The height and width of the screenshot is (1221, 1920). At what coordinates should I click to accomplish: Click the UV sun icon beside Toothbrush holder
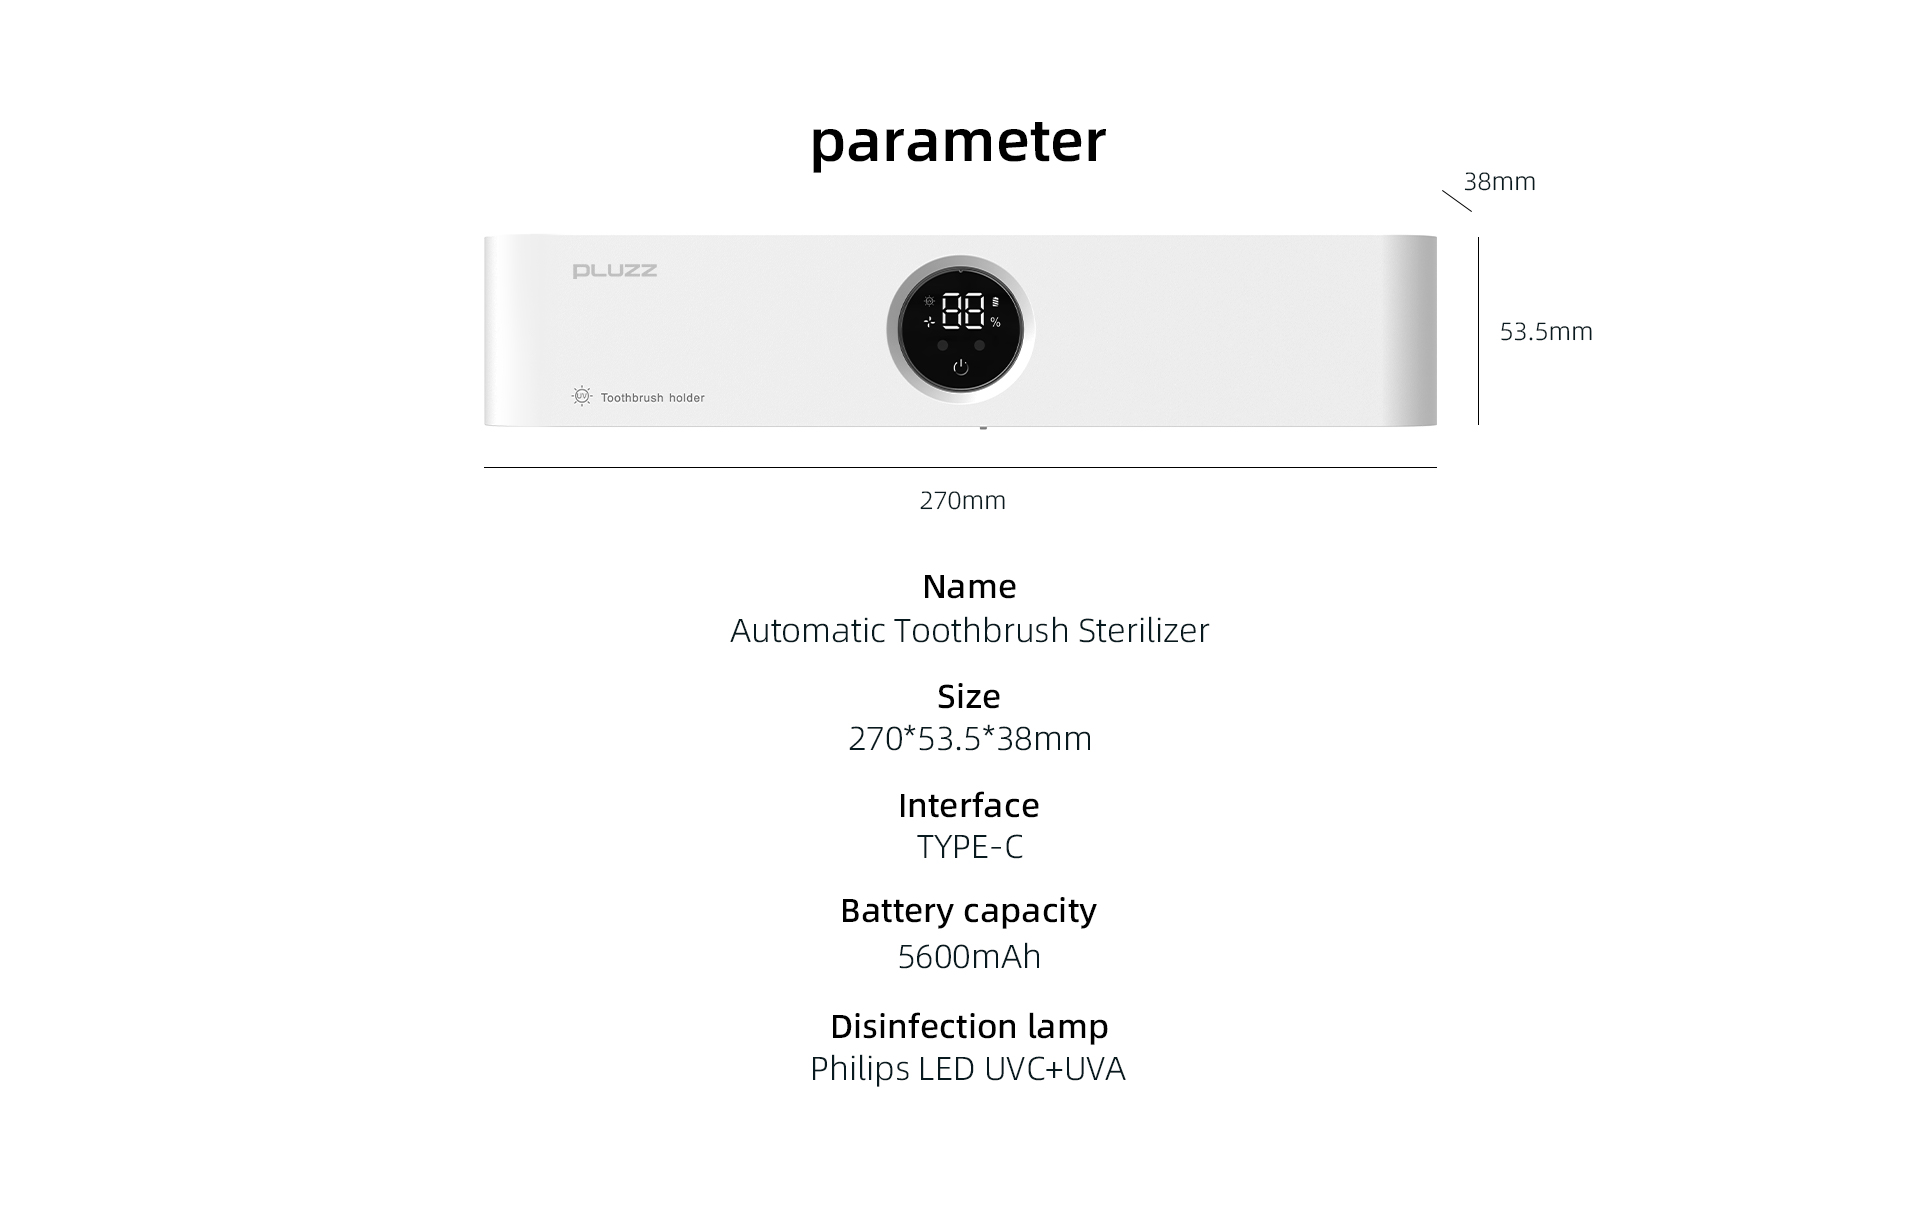click(582, 396)
